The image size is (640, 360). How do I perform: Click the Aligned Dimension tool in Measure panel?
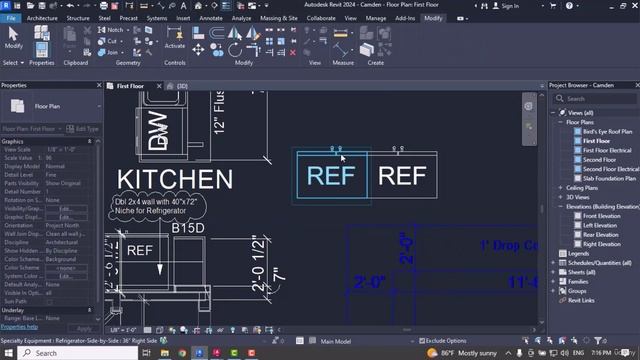(340, 50)
